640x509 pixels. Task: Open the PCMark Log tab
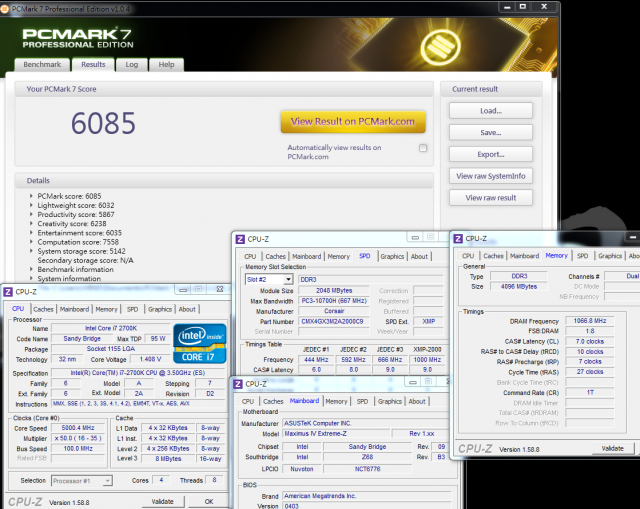[131, 64]
